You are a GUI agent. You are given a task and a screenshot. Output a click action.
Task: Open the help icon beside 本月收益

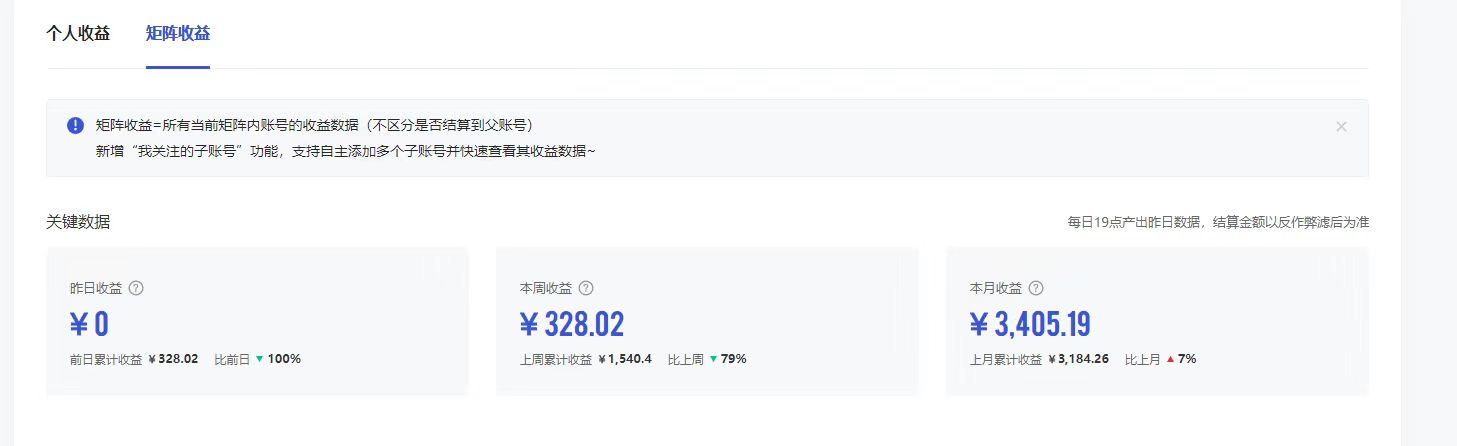click(1037, 288)
